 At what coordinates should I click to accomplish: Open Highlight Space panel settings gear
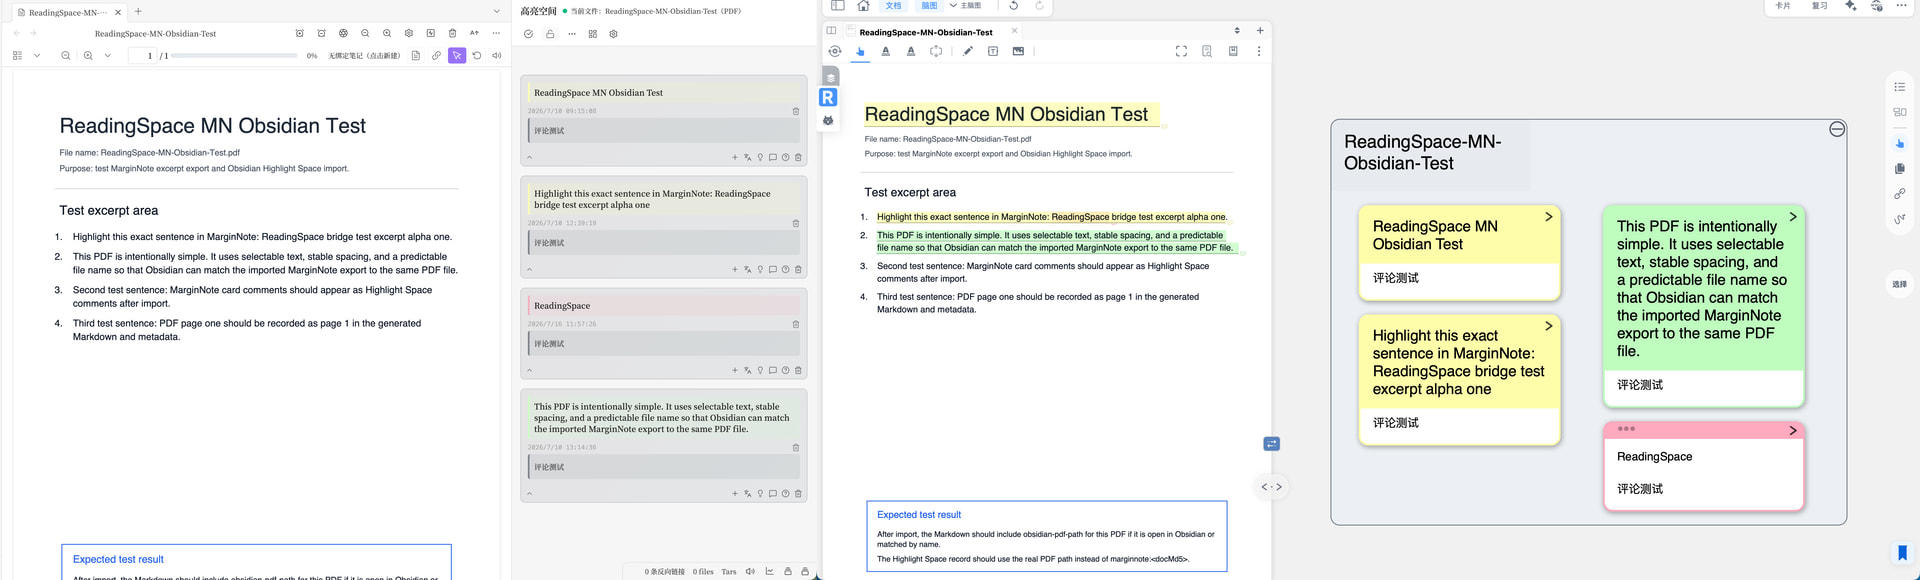coord(614,34)
